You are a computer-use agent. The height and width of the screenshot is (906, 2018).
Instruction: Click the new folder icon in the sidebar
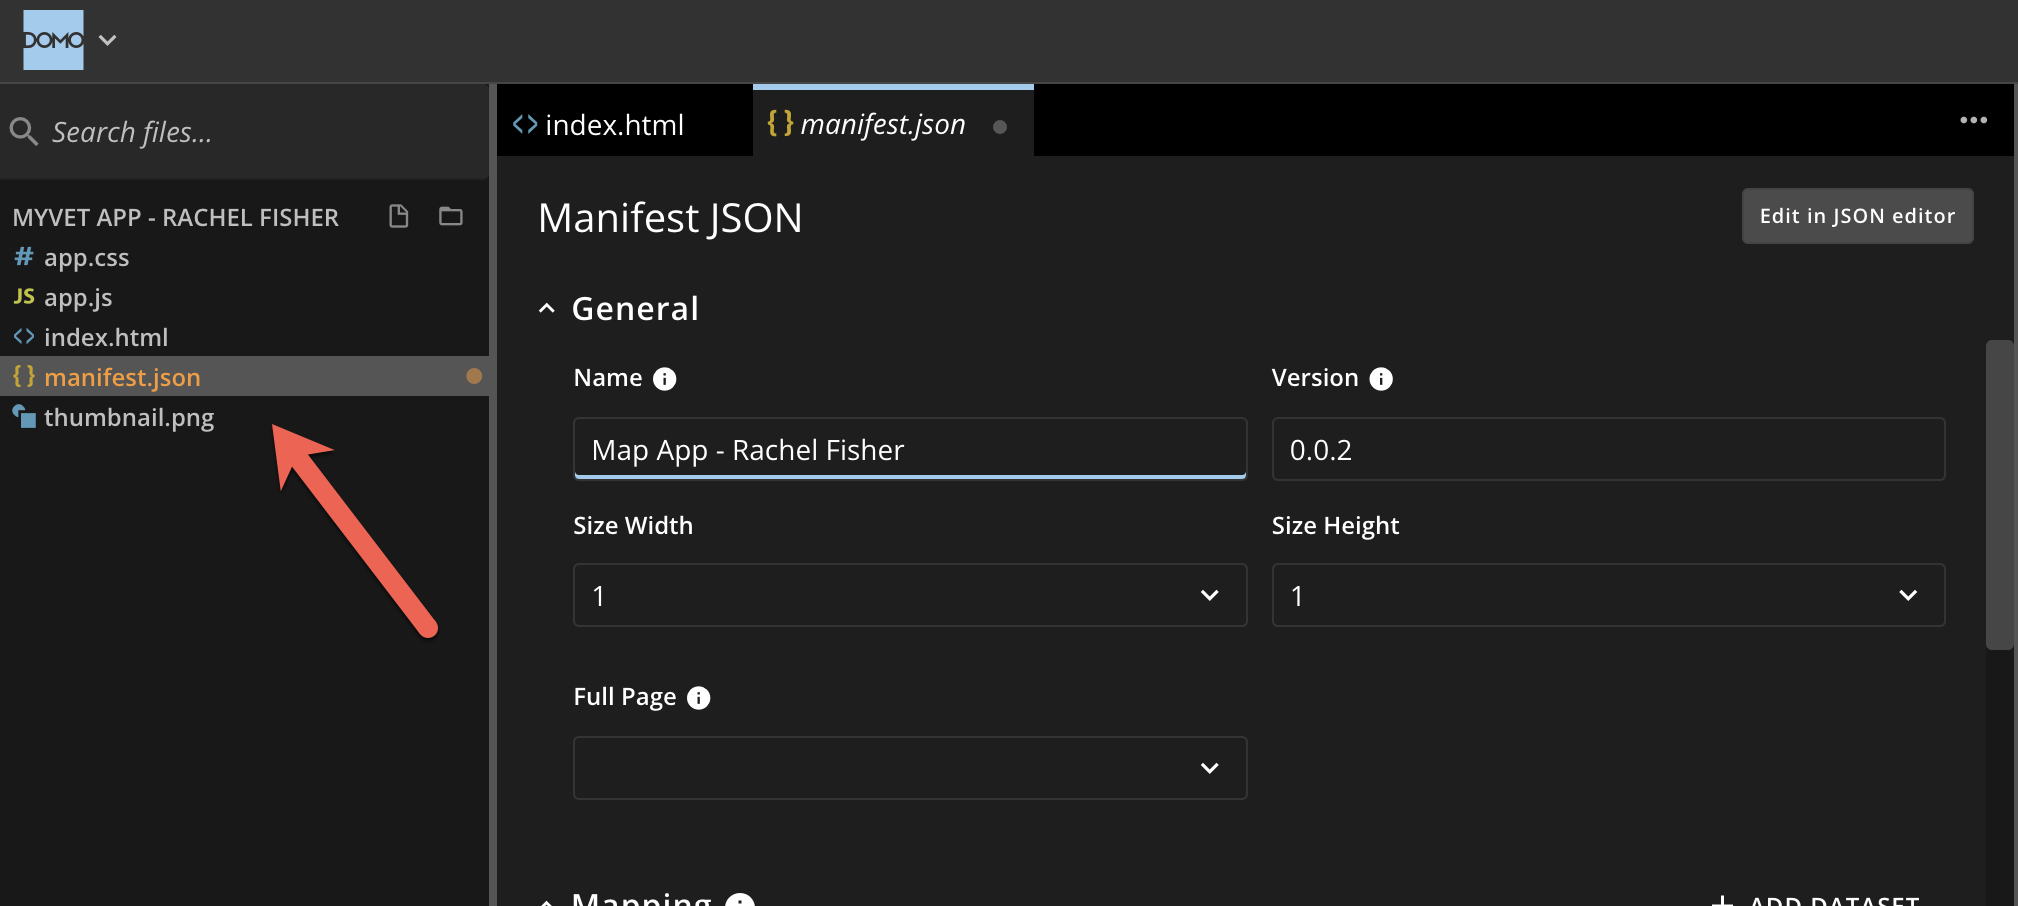(450, 216)
